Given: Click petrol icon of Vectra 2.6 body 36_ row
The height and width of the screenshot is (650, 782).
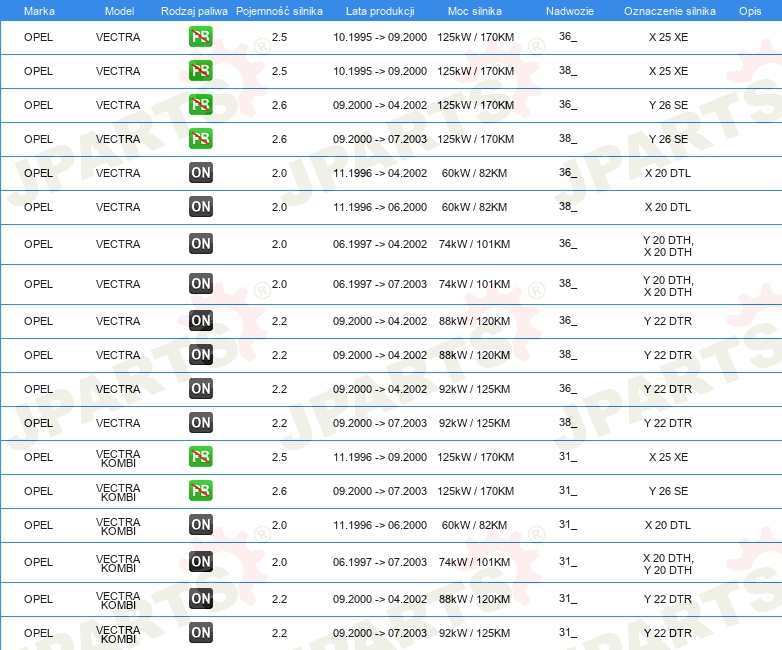Looking at the screenshot, I should click(x=200, y=105).
